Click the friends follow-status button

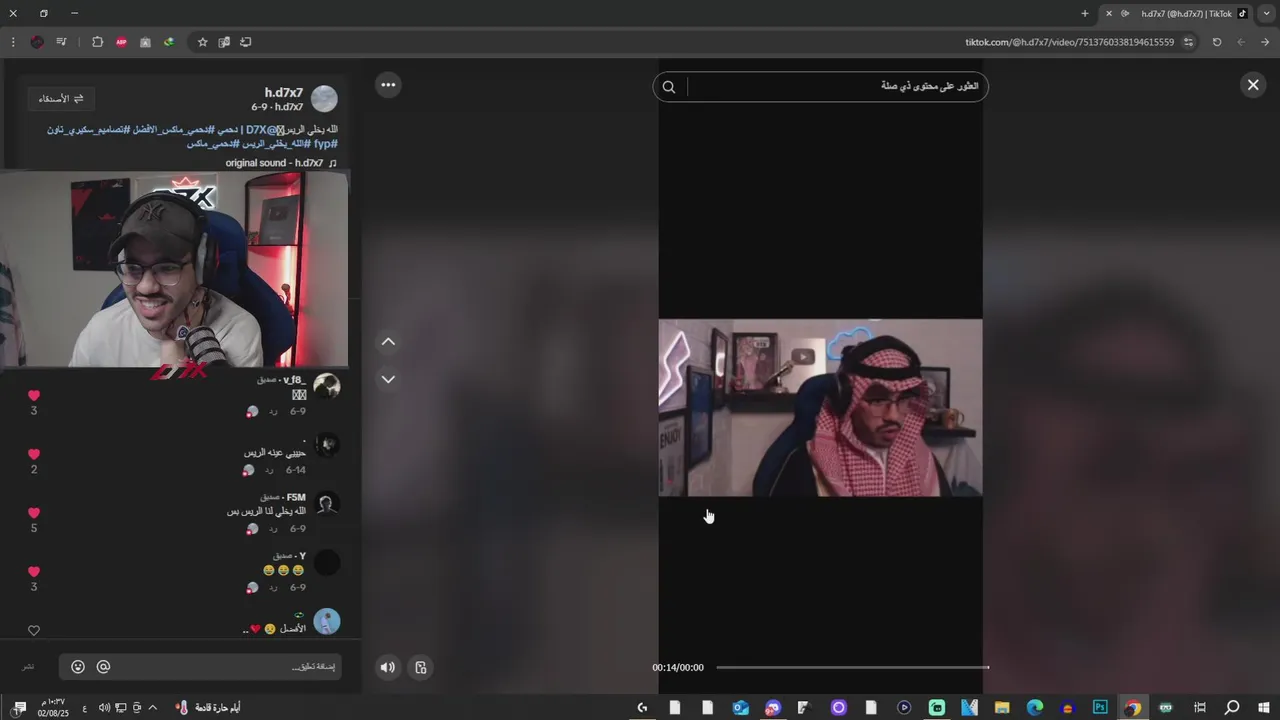[61, 98]
